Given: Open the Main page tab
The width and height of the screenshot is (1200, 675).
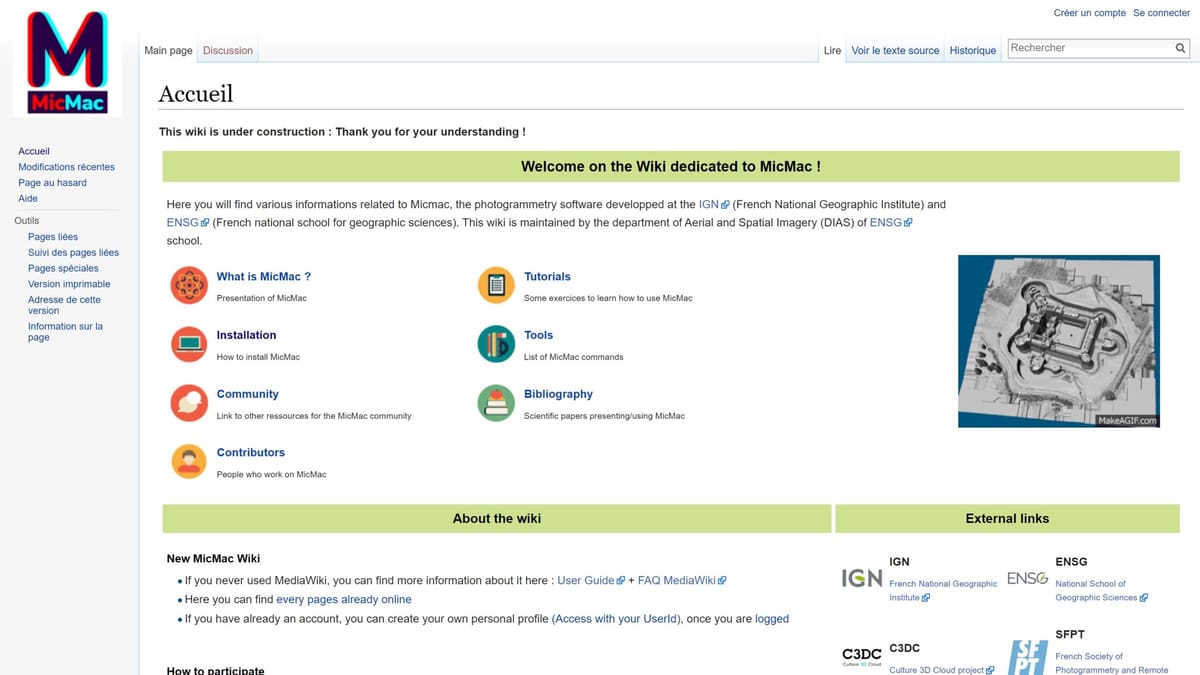Looking at the screenshot, I should coord(168,50).
